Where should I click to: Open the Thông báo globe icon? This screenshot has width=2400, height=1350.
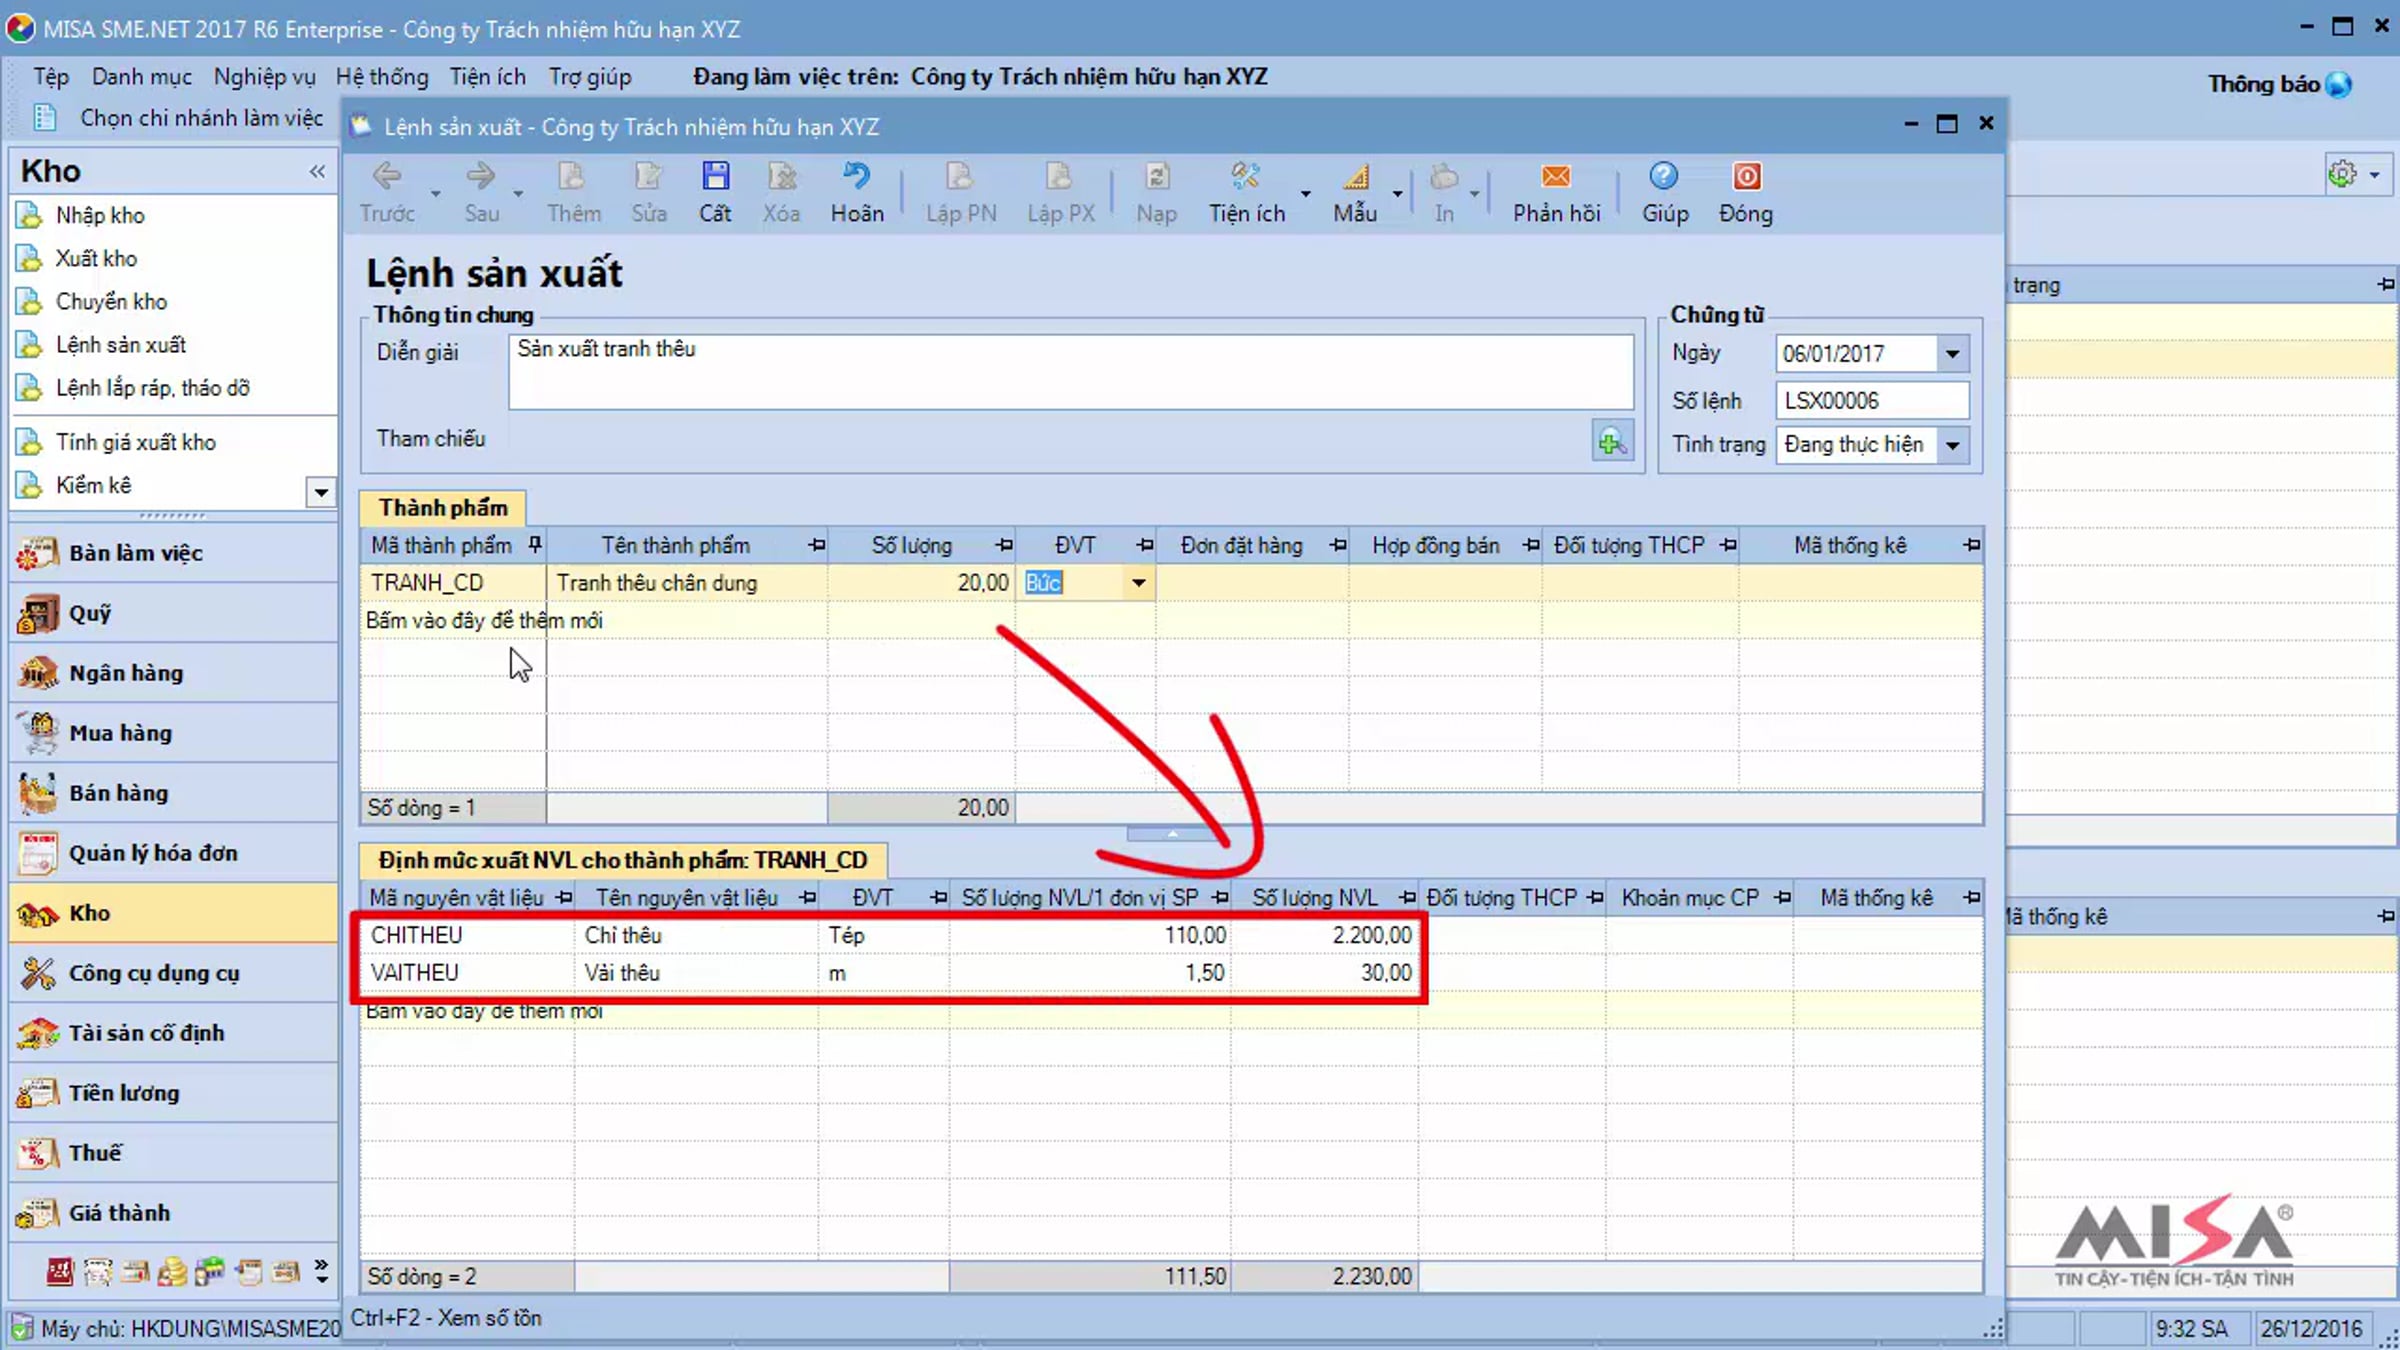click(2339, 85)
